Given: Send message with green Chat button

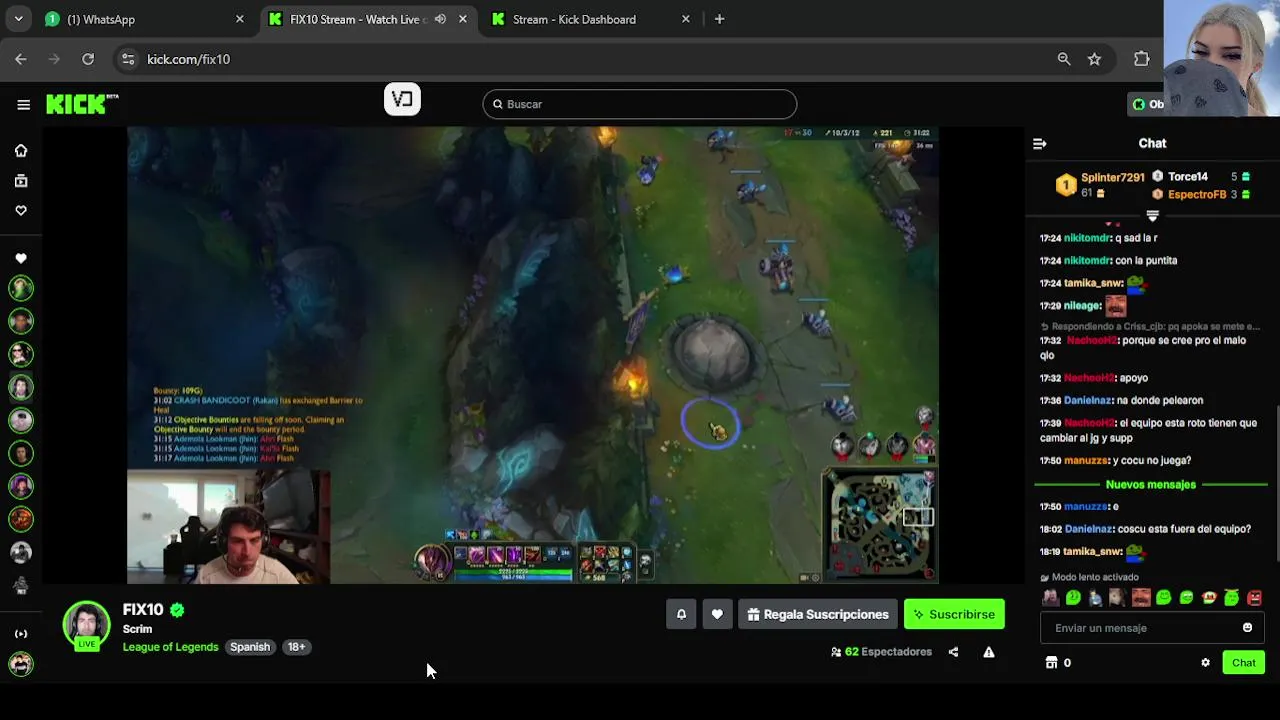Looking at the screenshot, I should (x=1244, y=663).
